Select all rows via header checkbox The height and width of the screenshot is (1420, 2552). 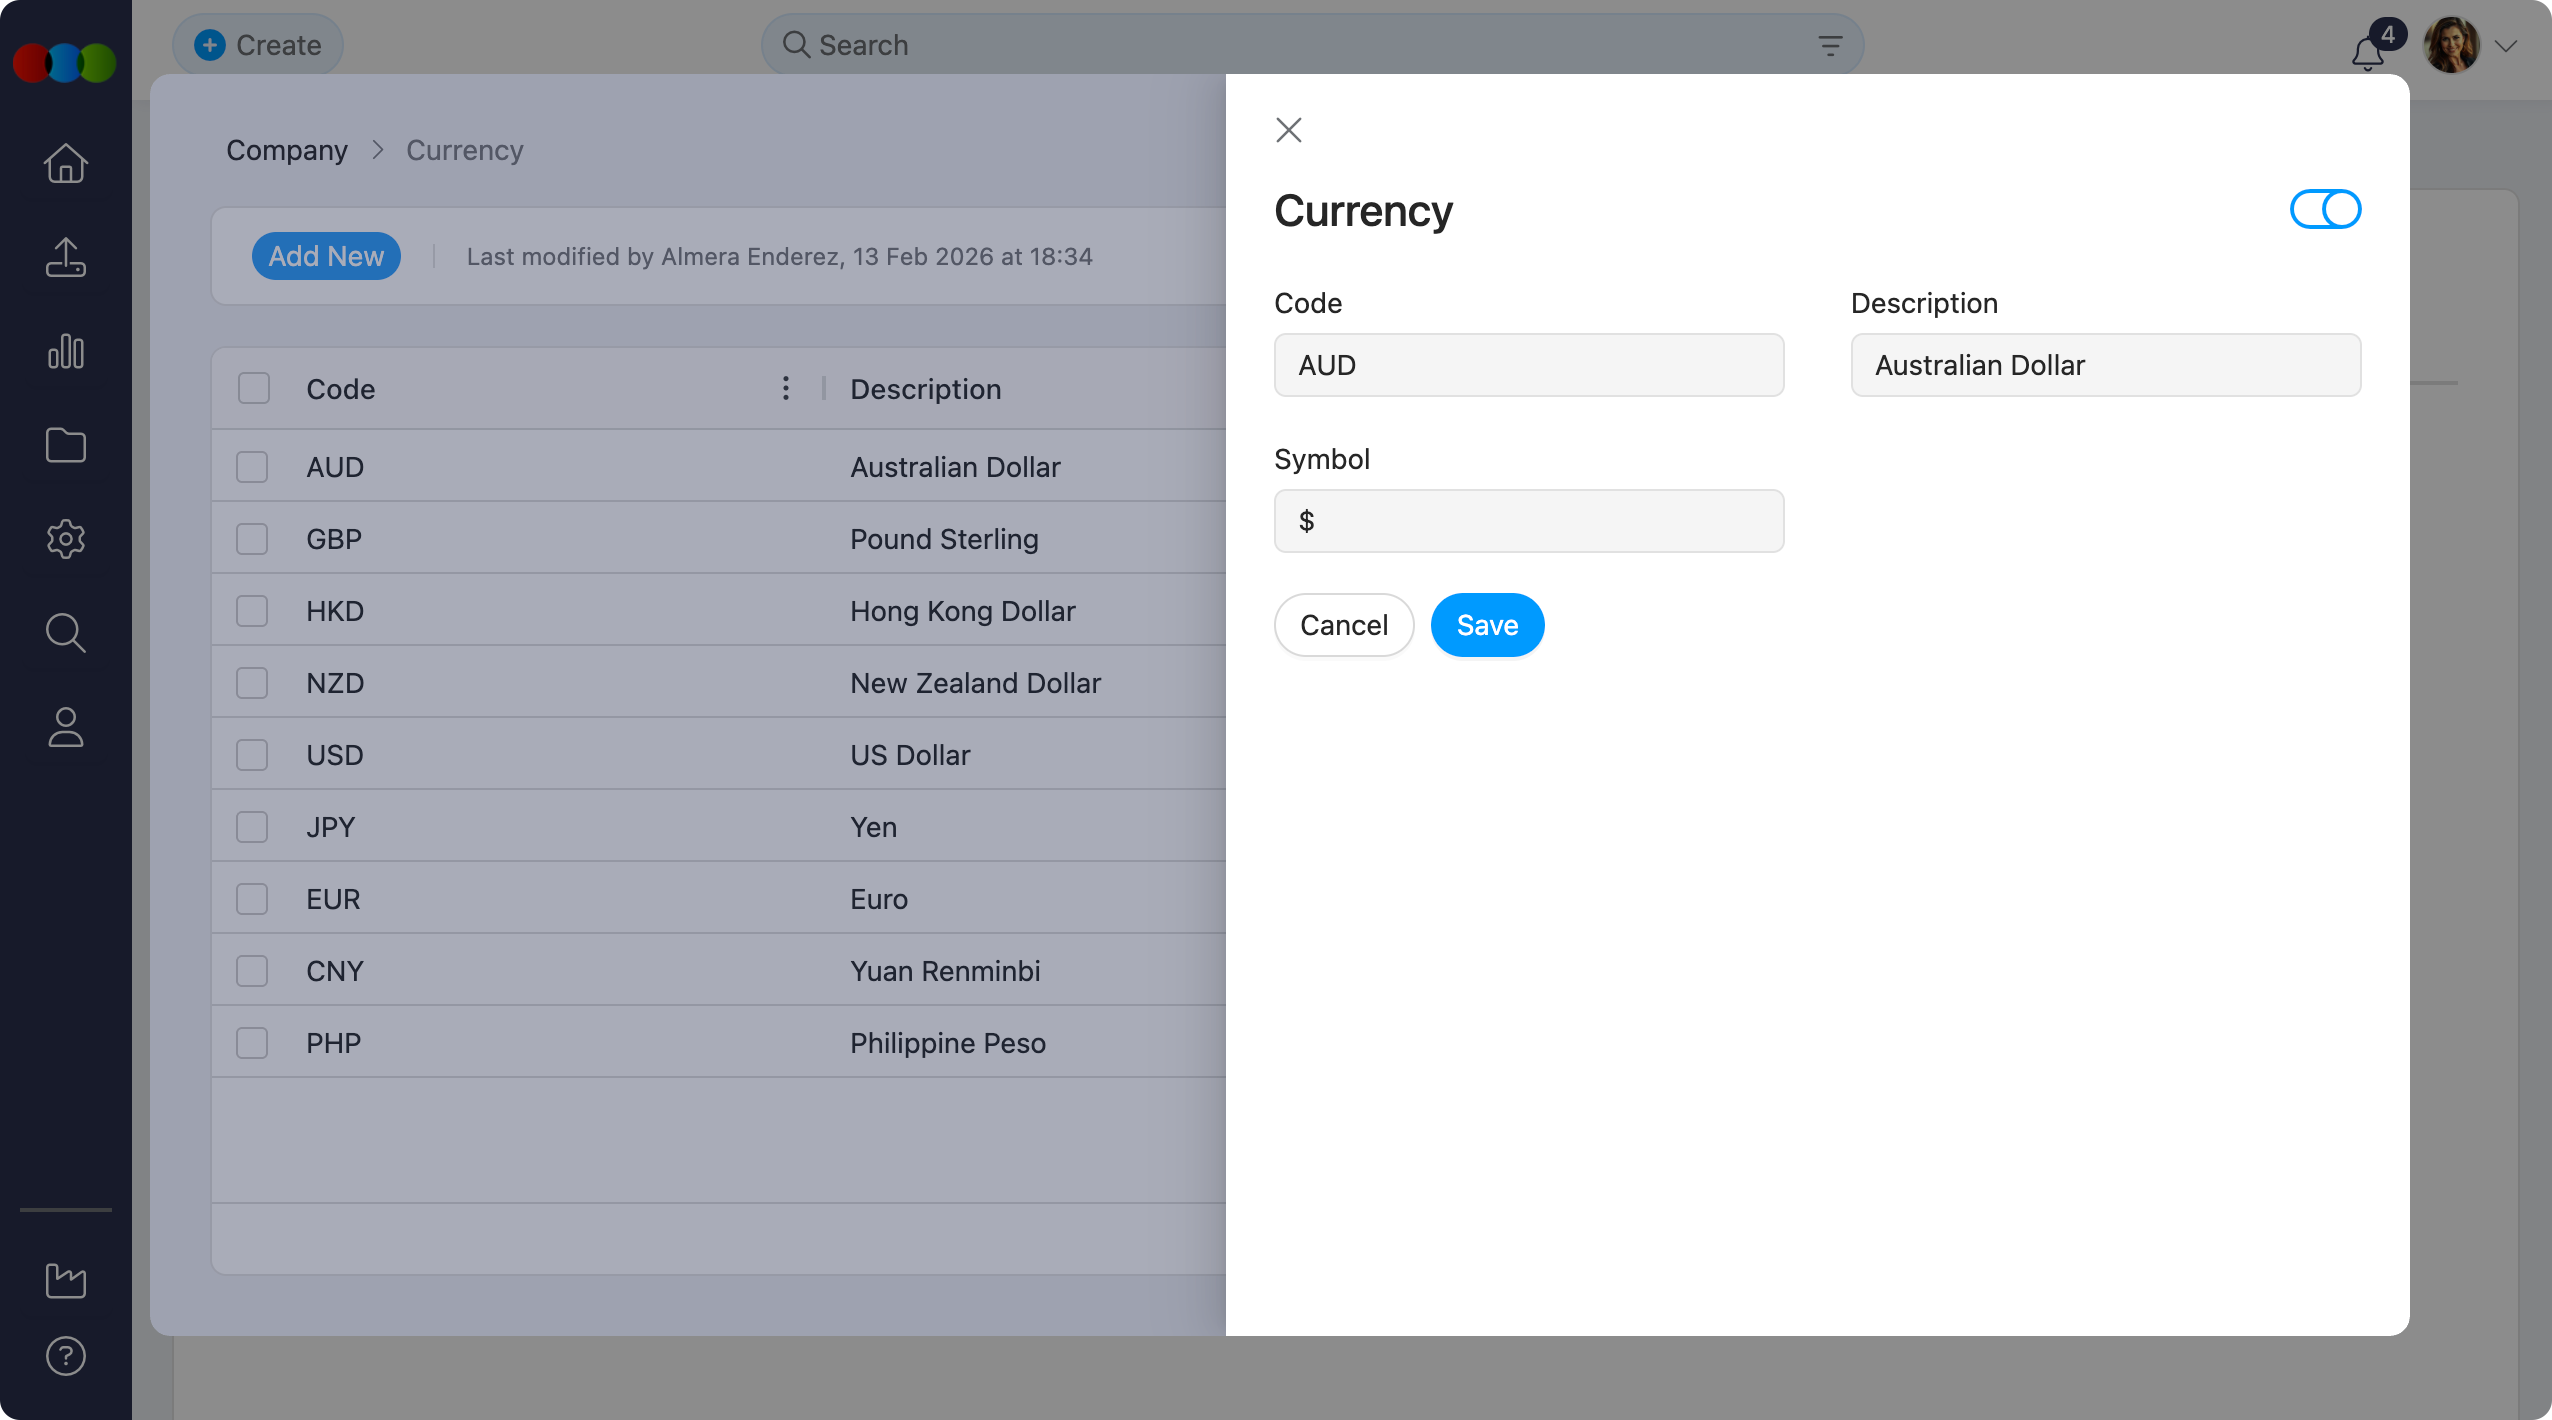pyautogui.click(x=252, y=387)
